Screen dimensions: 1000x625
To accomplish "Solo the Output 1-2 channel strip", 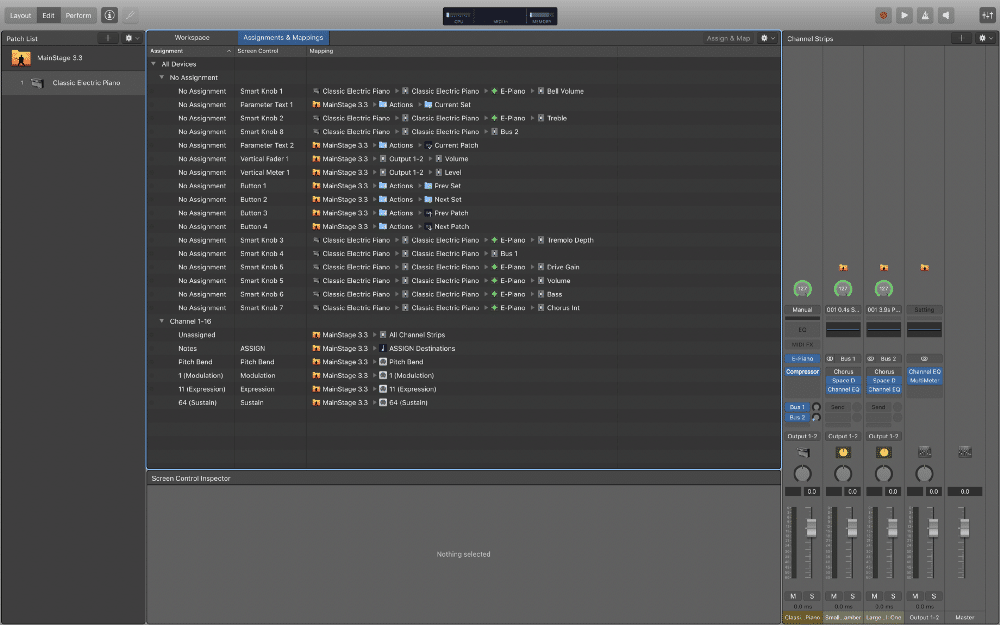I will [934, 596].
